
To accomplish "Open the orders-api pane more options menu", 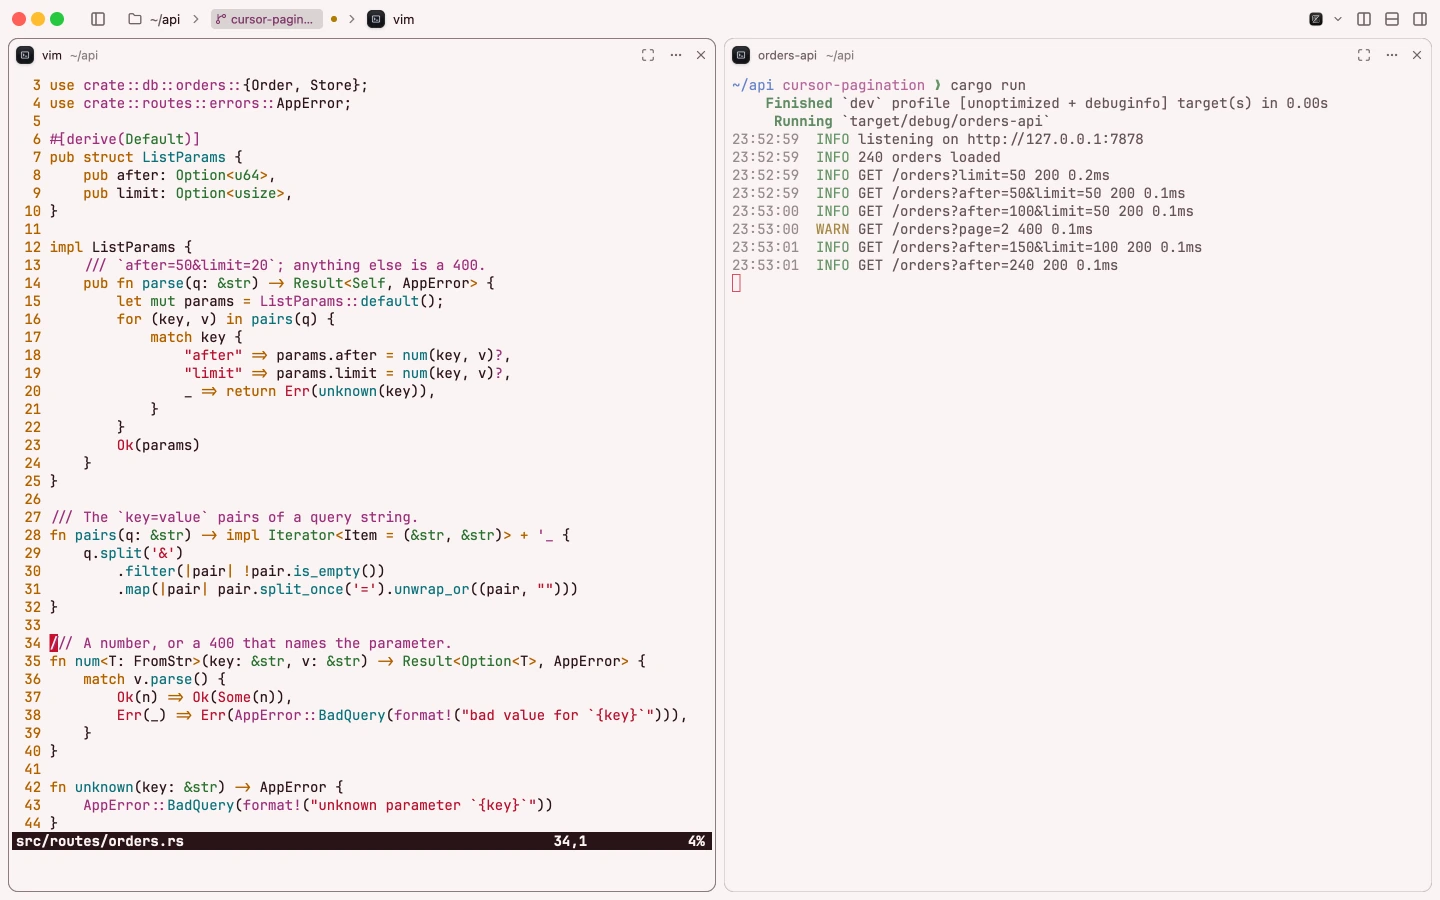I will (x=1392, y=55).
